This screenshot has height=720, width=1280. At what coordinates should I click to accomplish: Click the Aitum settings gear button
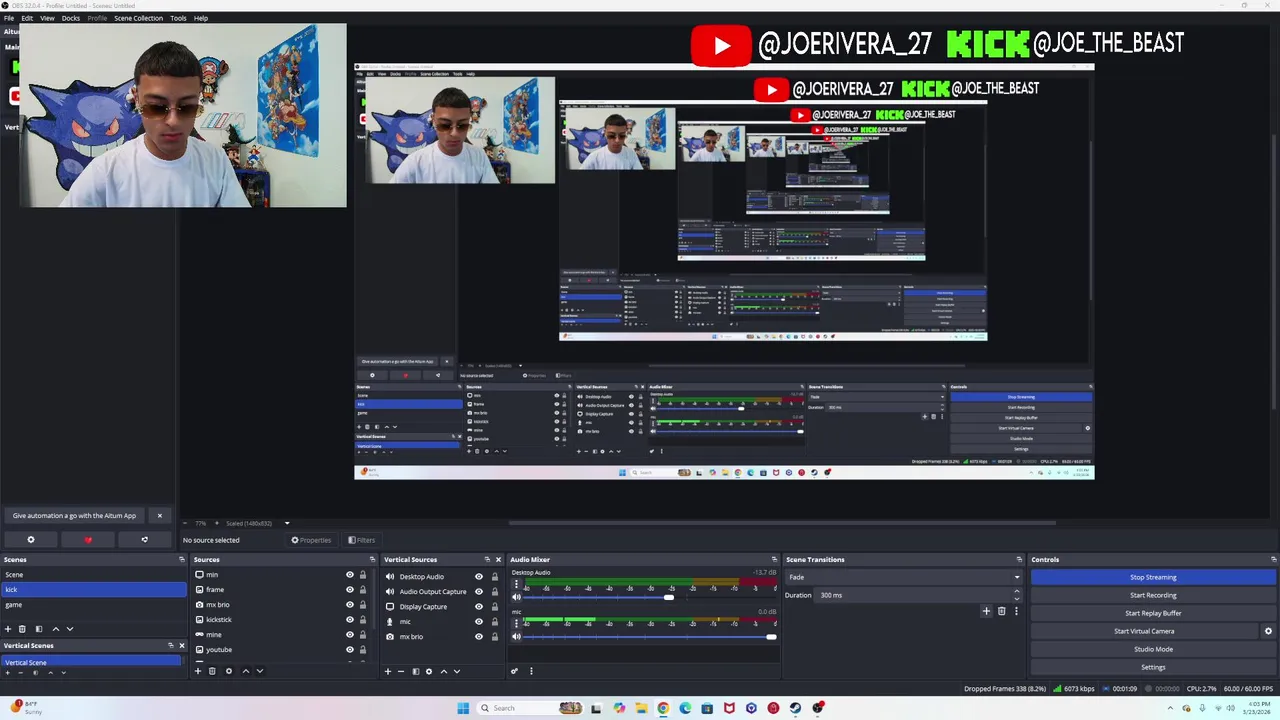31,540
